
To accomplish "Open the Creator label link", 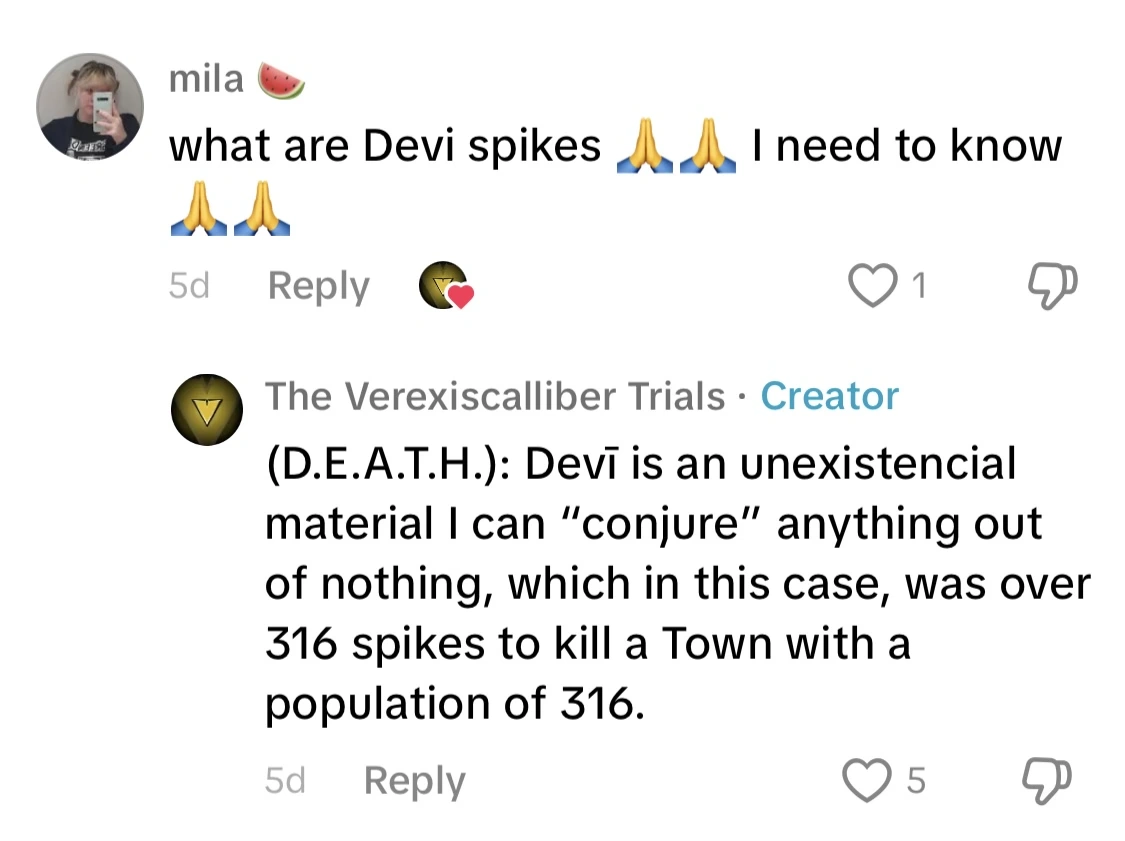I will click(830, 396).
